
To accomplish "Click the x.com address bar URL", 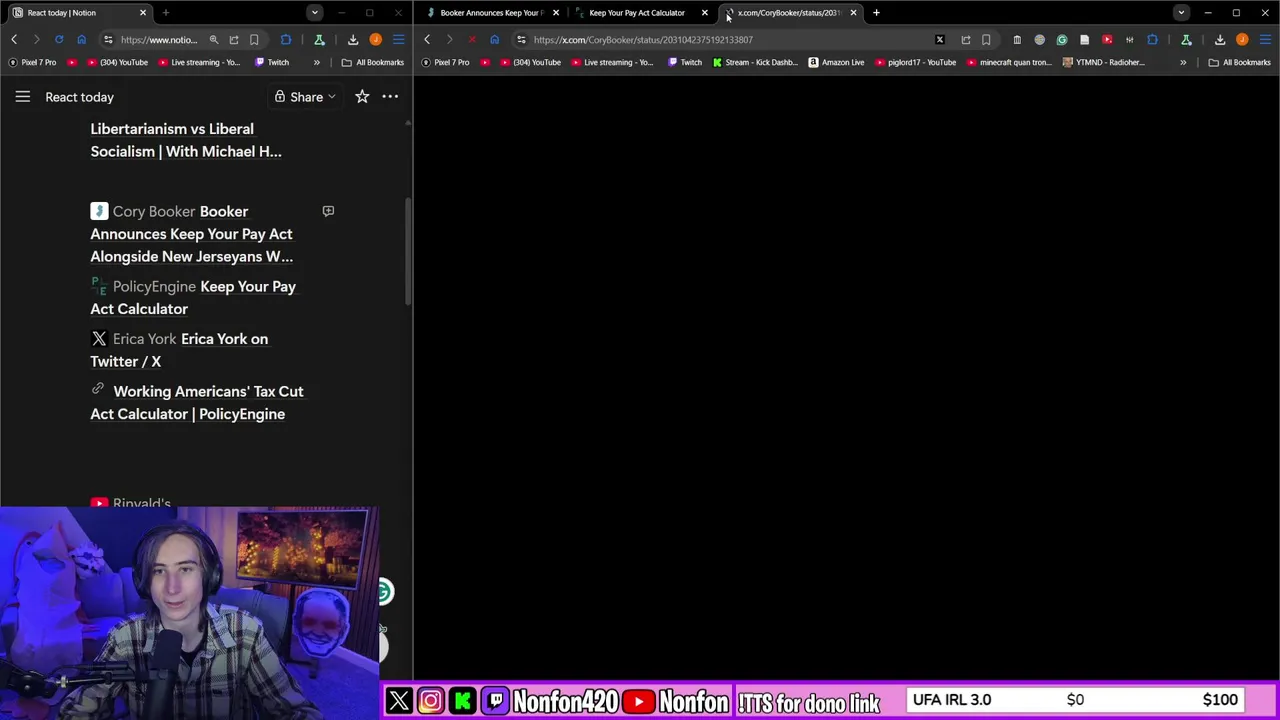I will click(x=643, y=40).
